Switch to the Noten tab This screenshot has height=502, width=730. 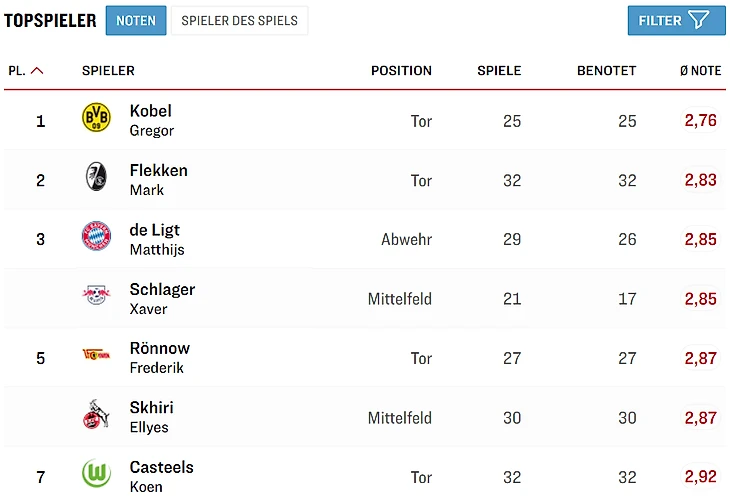136,20
